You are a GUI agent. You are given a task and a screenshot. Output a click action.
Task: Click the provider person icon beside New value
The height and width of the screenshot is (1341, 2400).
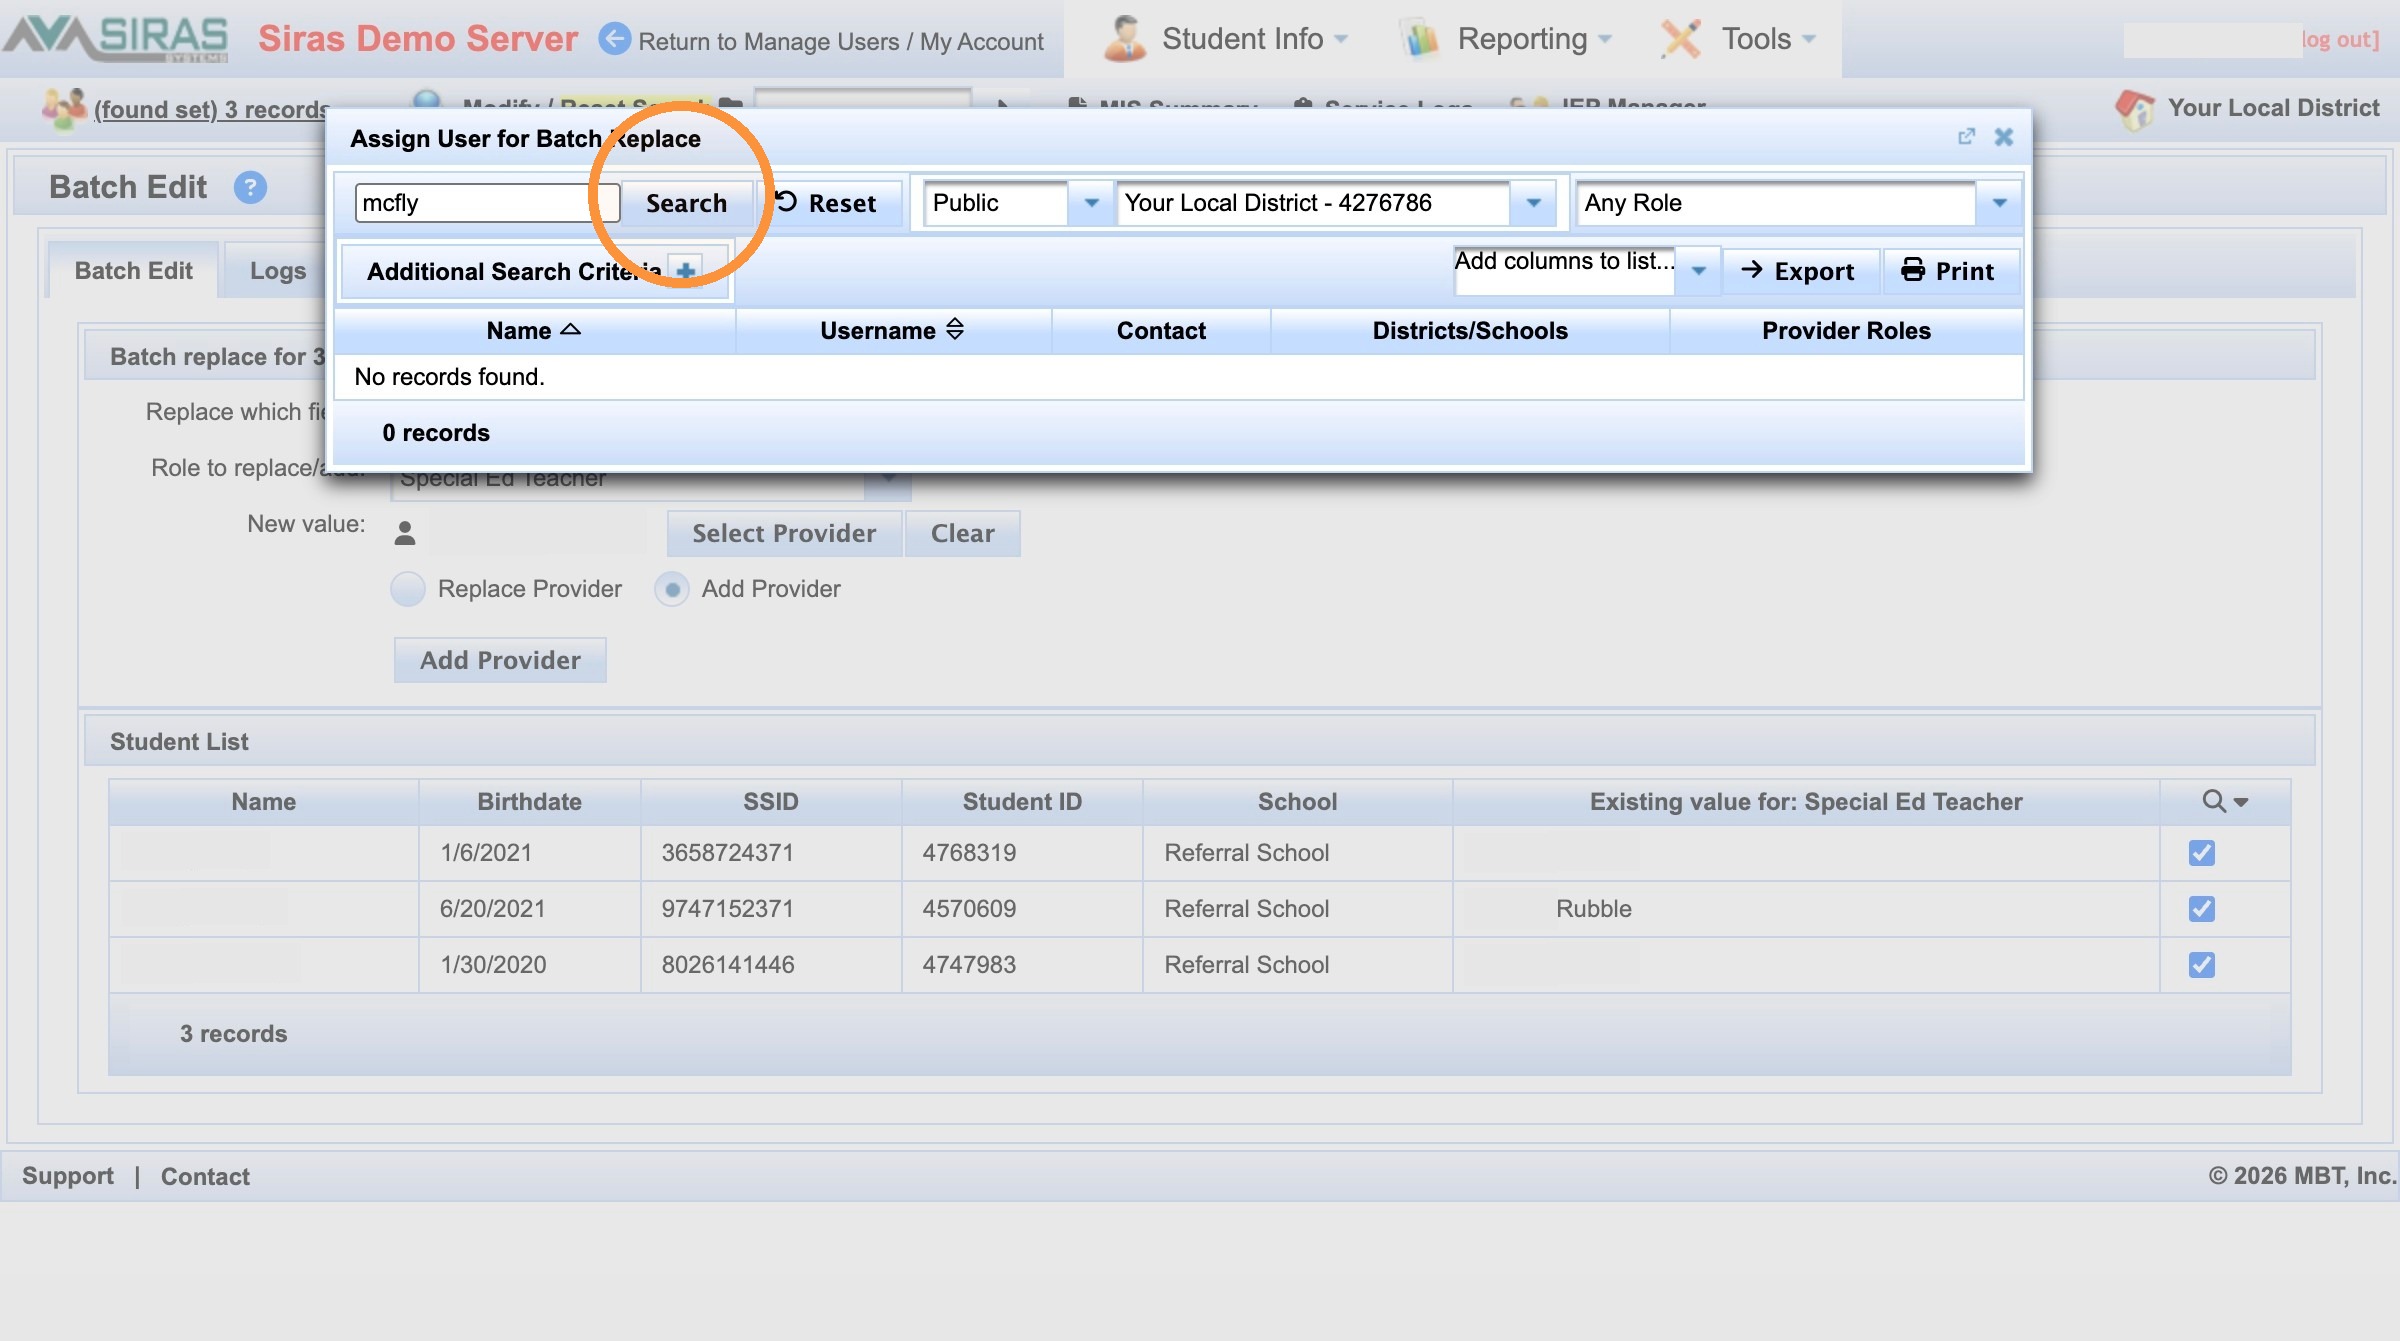pos(404,533)
